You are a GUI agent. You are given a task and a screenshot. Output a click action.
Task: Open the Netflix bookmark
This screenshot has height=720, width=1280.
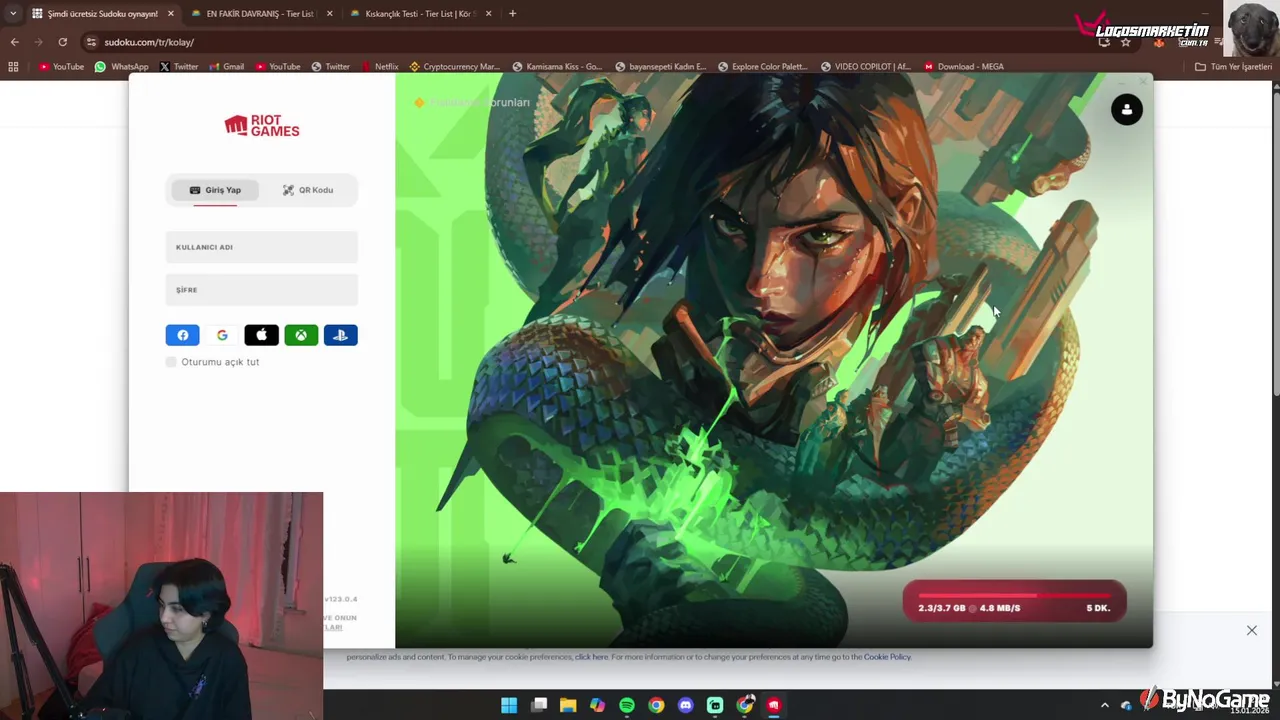[x=379, y=67]
